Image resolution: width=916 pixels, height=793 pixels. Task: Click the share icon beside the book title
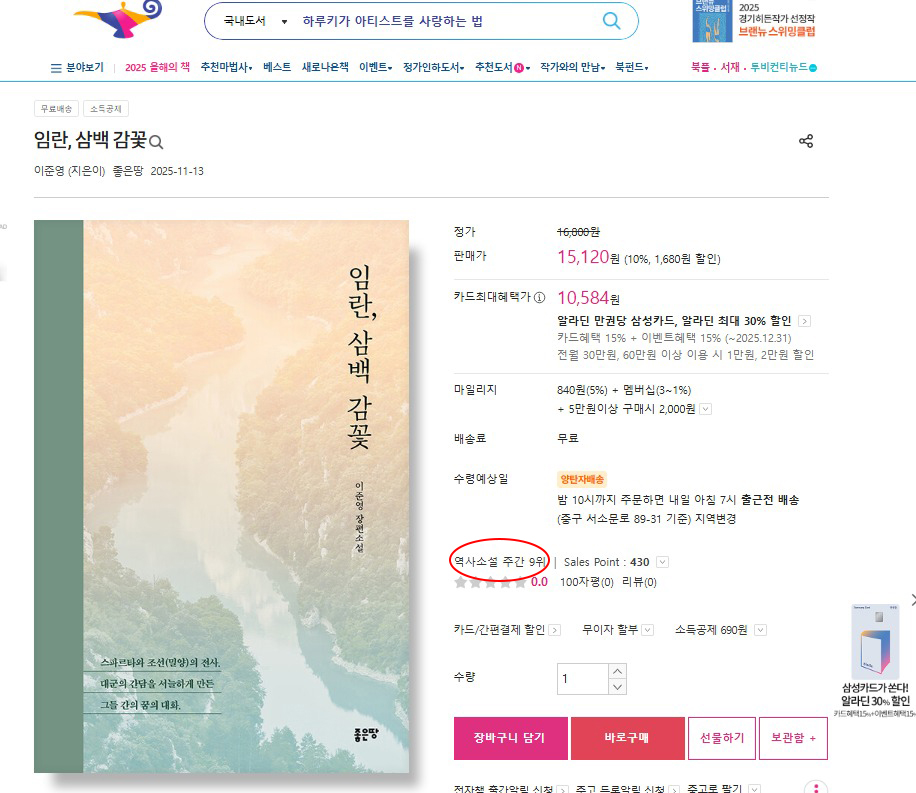(x=806, y=141)
